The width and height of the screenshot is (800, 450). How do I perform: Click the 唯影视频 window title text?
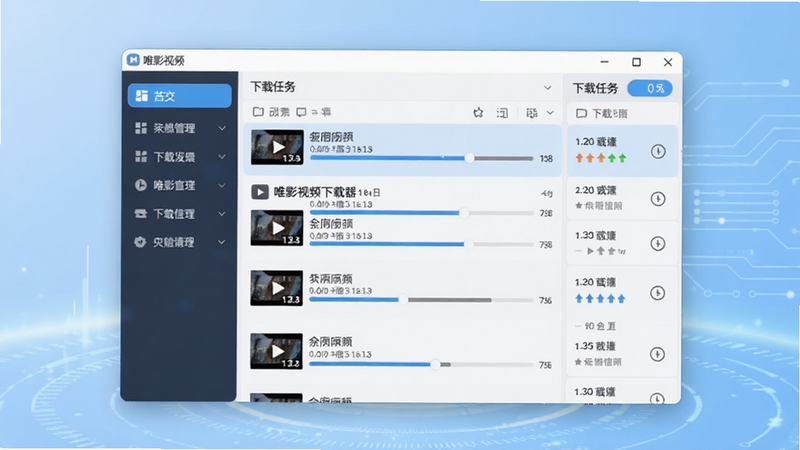(163, 61)
